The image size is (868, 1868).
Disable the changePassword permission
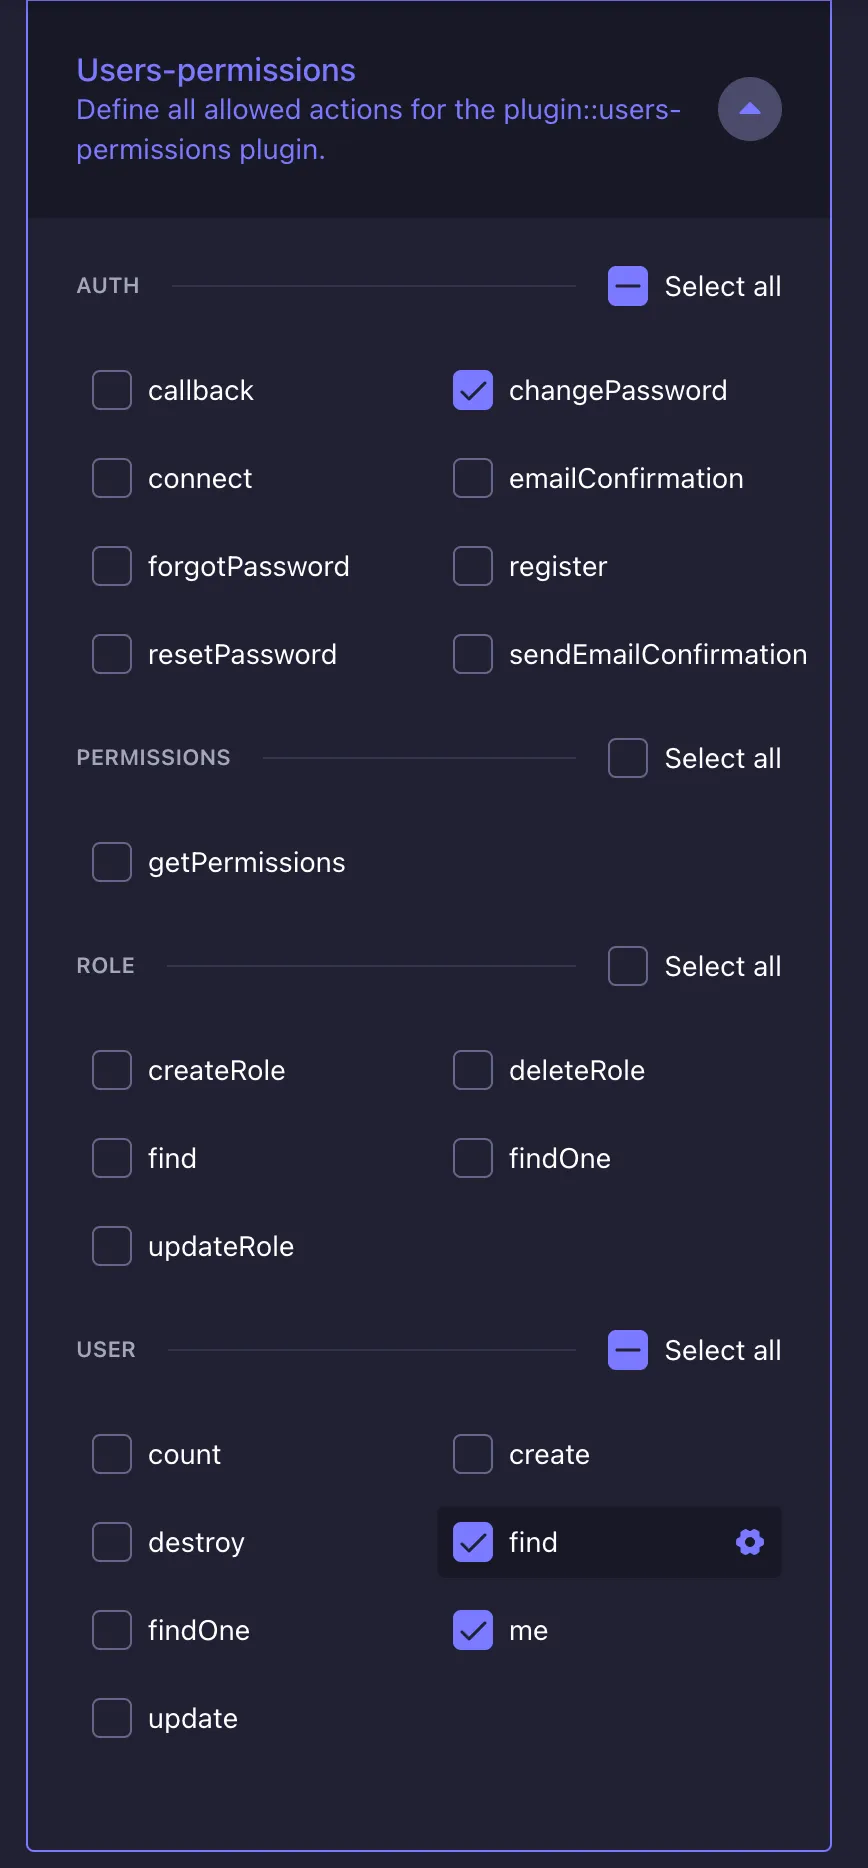(472, 390)
